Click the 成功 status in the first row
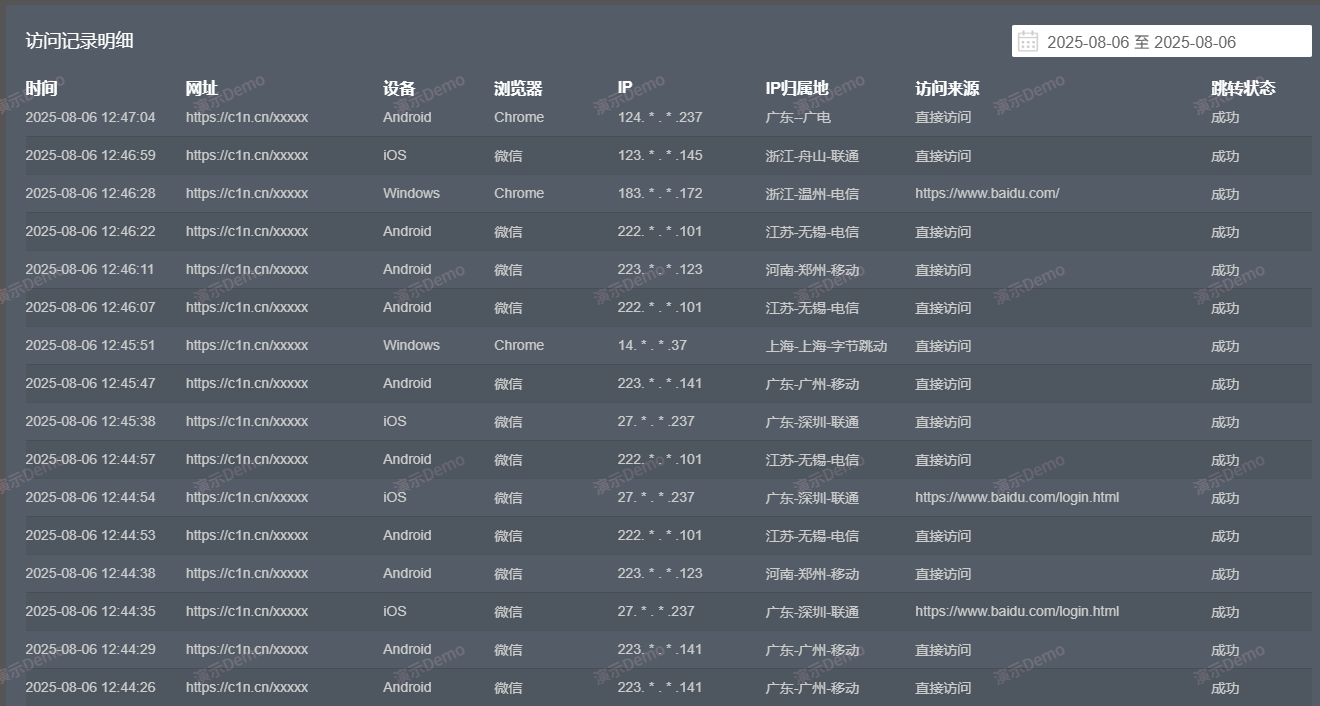This screenshot has height=706, width=1320. click(1224, 117)
